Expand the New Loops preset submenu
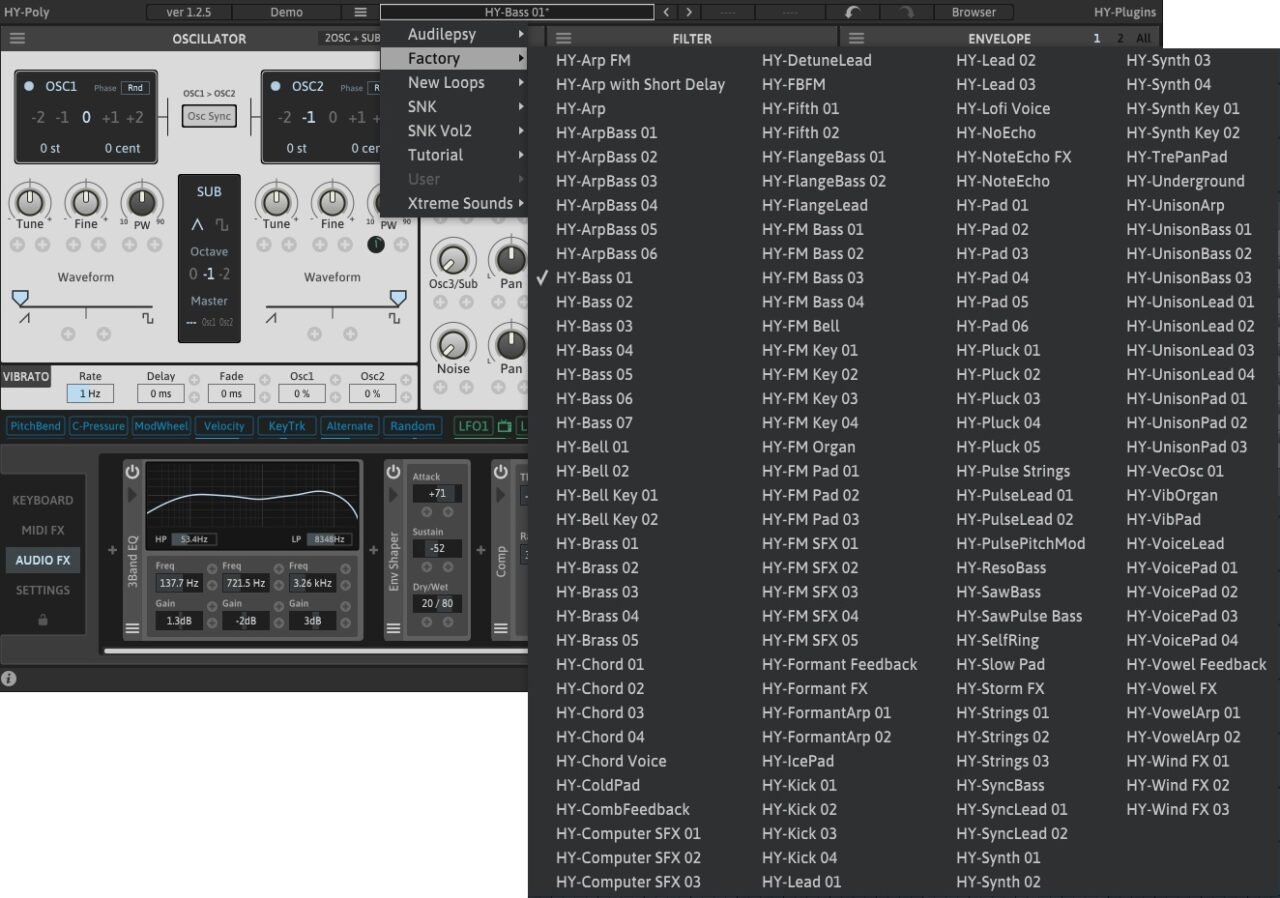Viewport: 1280px width, 898px height. click(x=455, y=83)
